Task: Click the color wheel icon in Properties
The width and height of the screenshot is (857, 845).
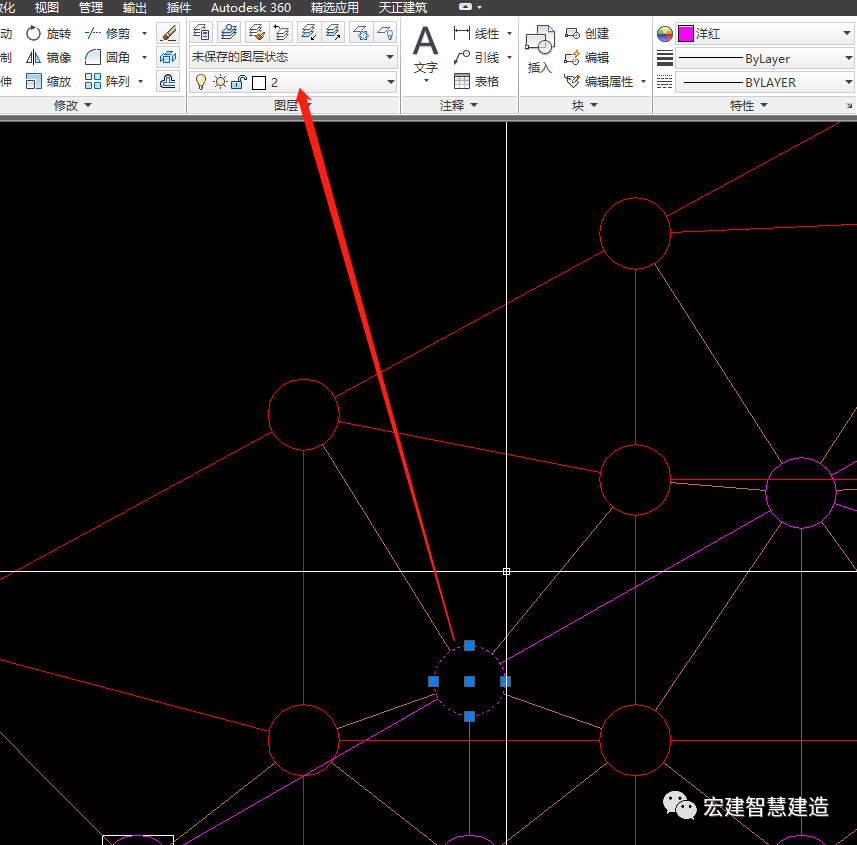Action: [x=665, y=34]
